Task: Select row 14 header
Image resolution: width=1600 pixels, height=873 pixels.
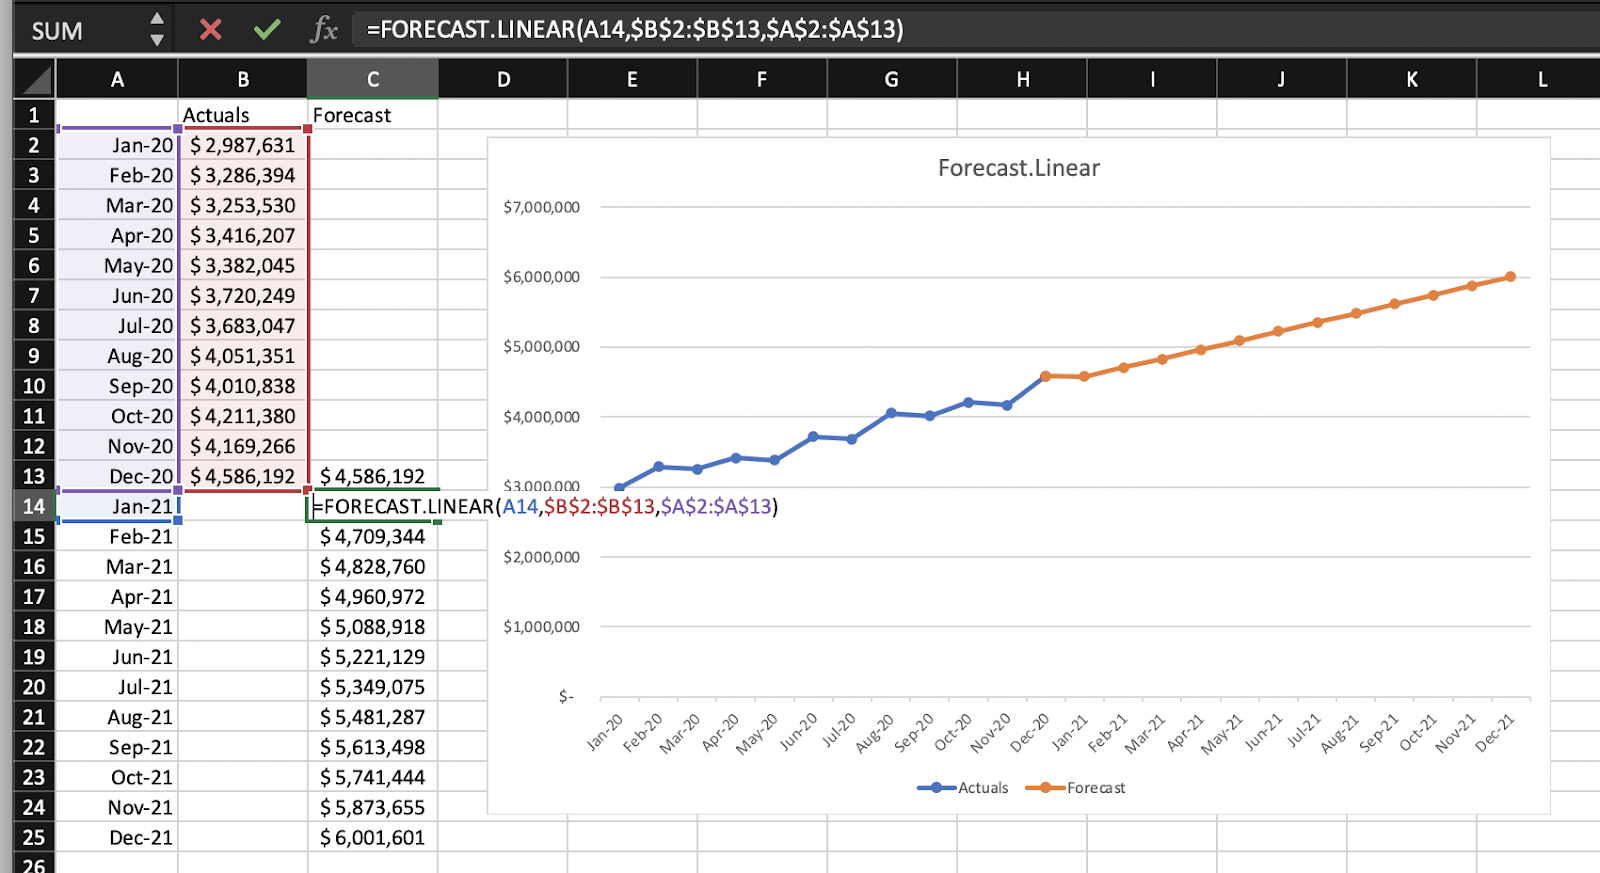Action: tap(34, 506)
